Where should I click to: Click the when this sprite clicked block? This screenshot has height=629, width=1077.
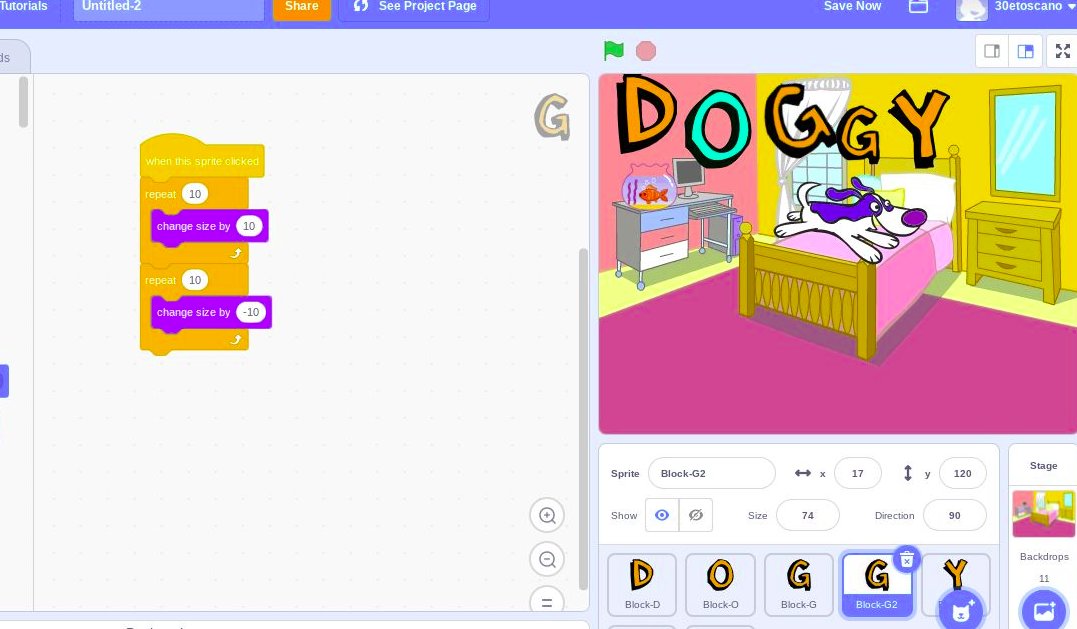202,161
